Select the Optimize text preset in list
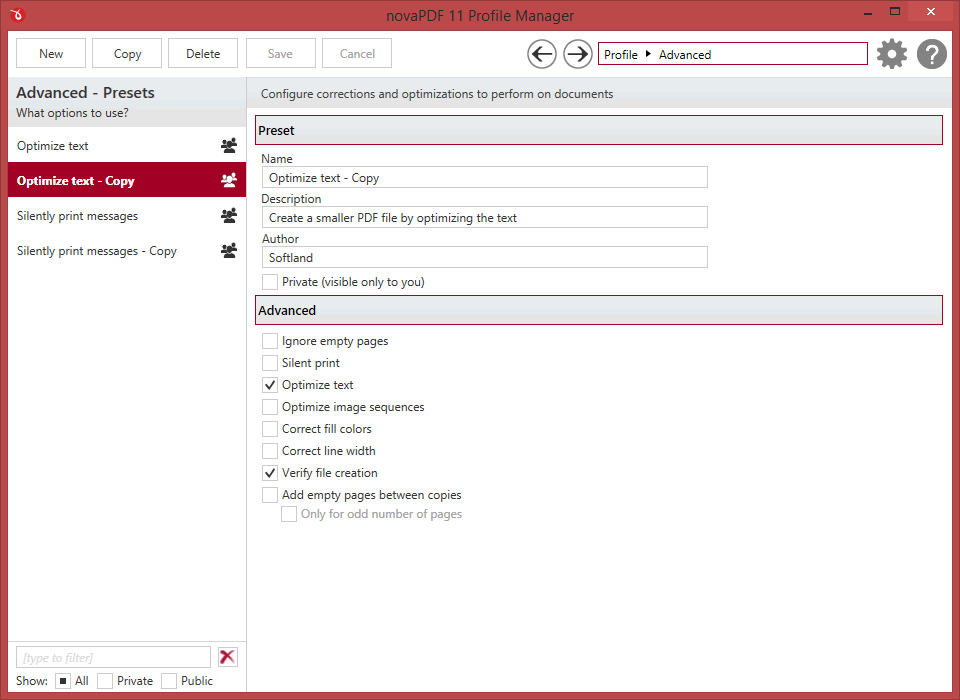Image resolution: width=960 pixels, height=700 pixels. point(53,146)
